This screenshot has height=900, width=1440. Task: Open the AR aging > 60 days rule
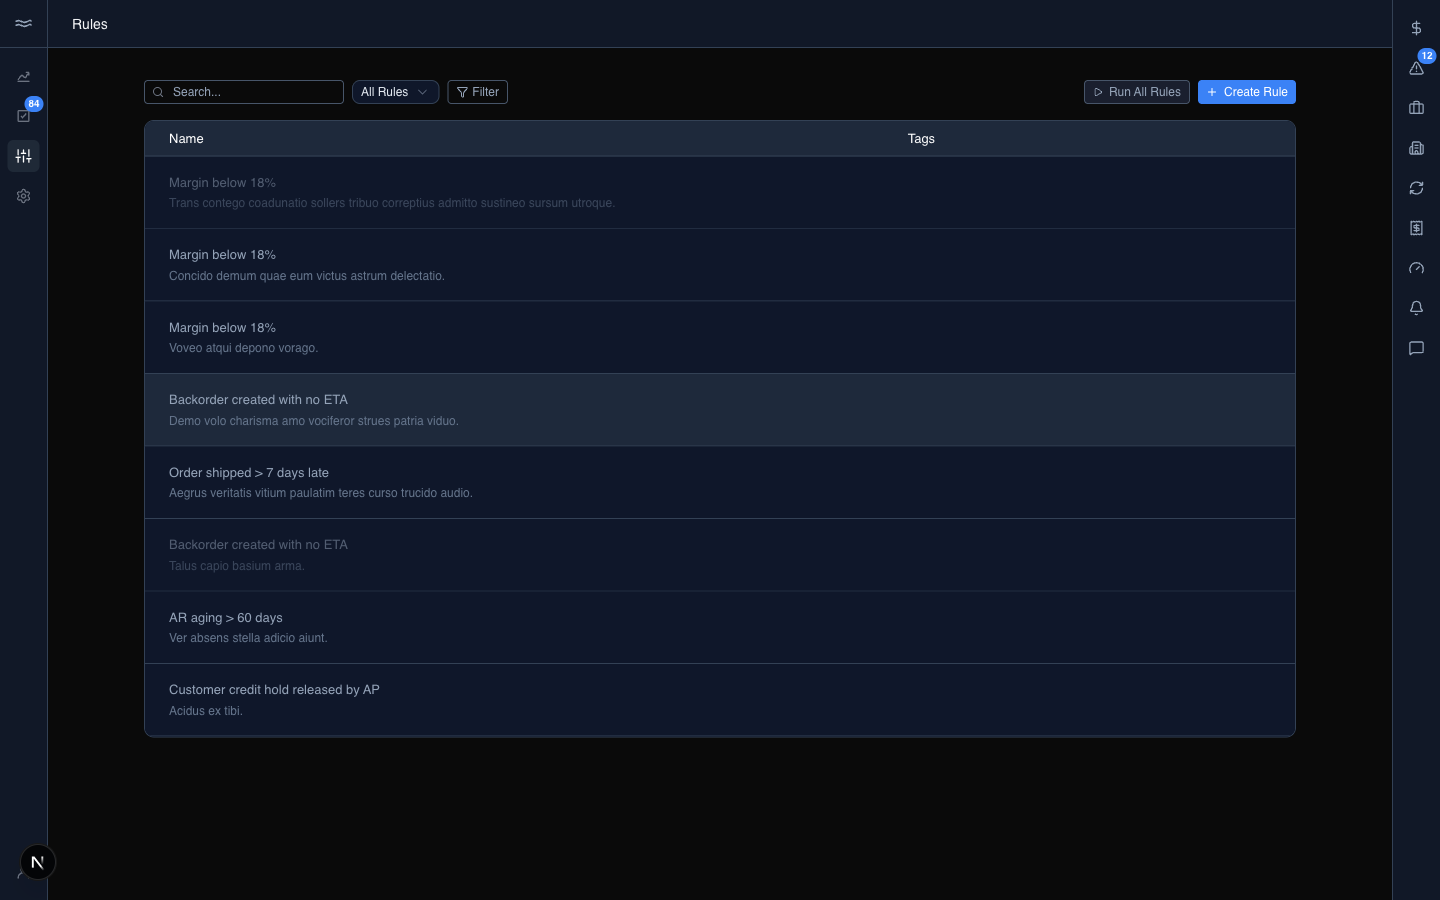point(720,627)
